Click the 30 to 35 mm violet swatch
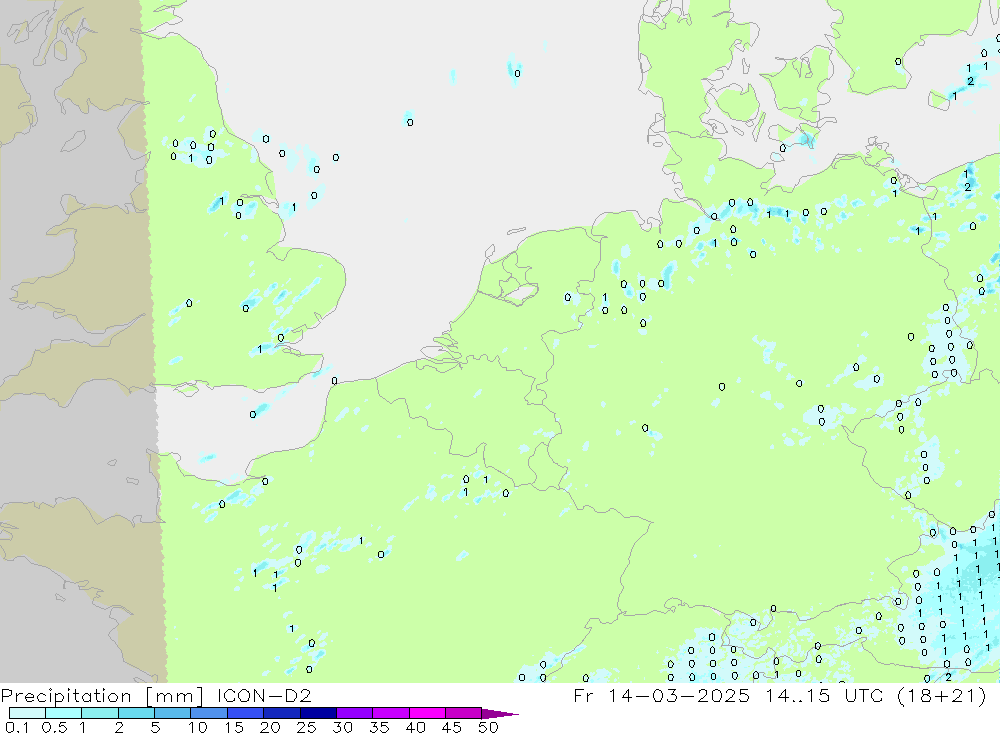Screen dimensions: 1000x733 click(355, 713)
